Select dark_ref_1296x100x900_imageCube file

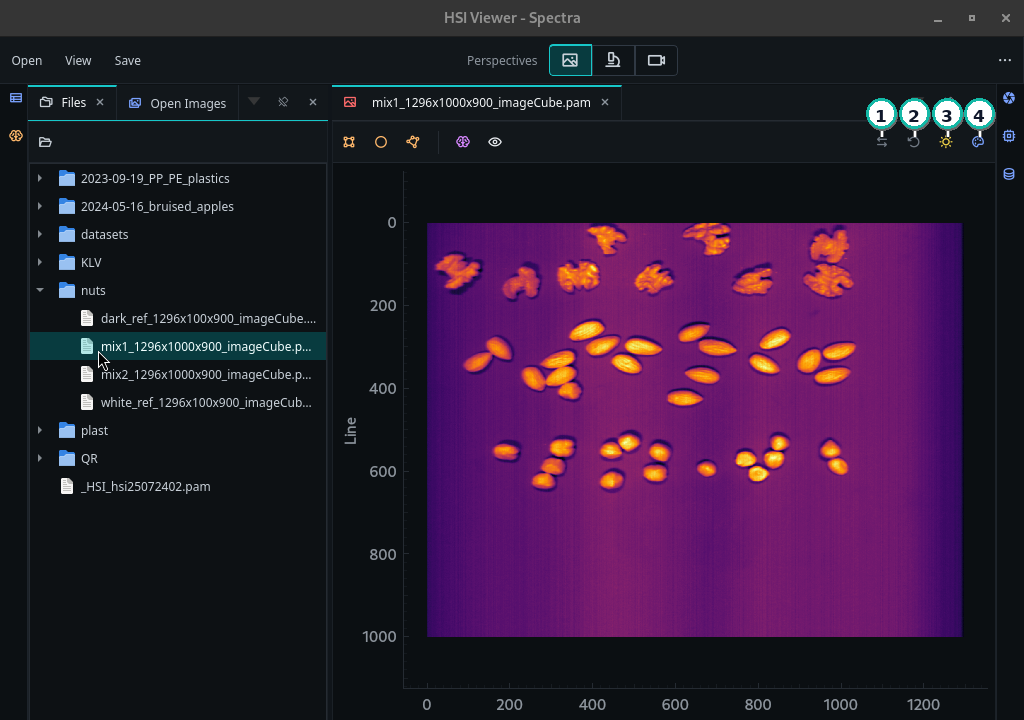point(208,319)
